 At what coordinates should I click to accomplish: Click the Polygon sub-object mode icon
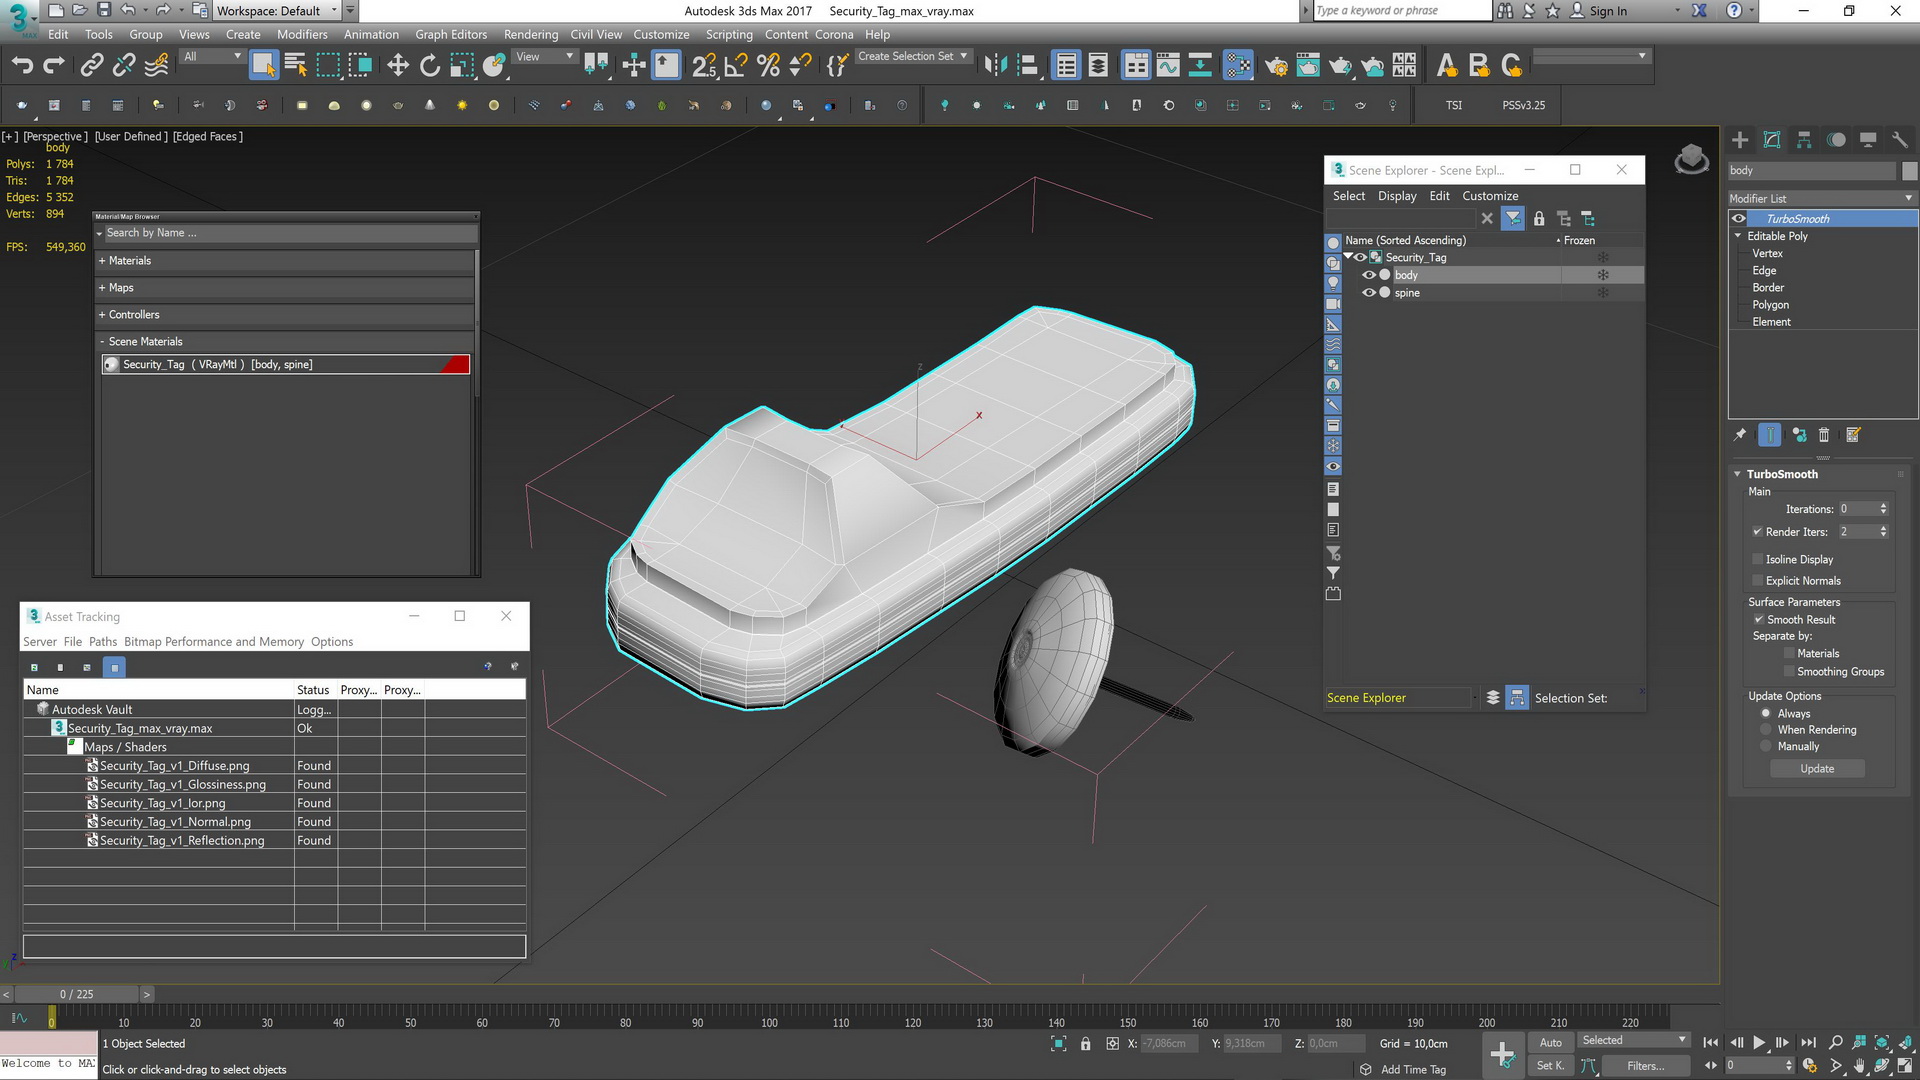1770,303
